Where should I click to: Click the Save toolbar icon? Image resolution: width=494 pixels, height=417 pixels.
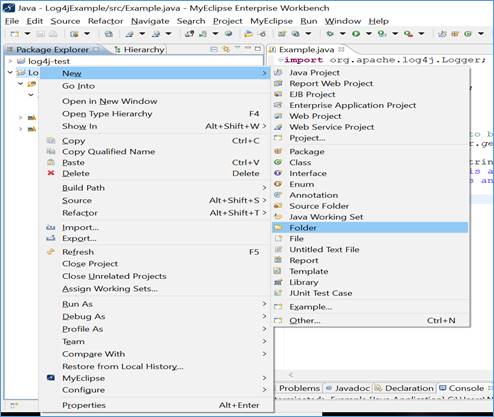(41, 34)
